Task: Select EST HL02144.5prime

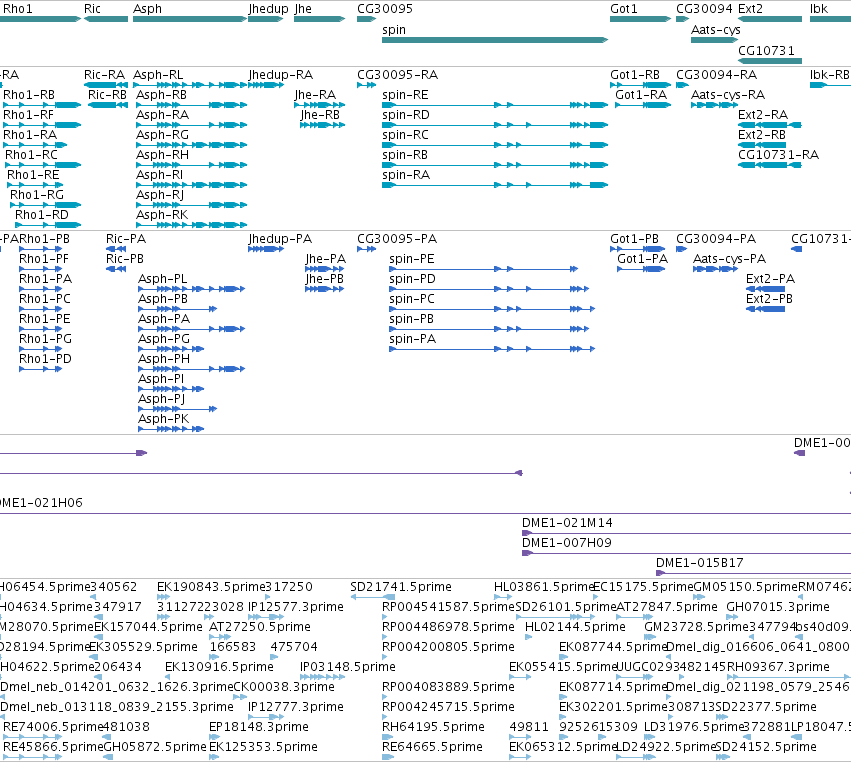Action: [575, 627]
